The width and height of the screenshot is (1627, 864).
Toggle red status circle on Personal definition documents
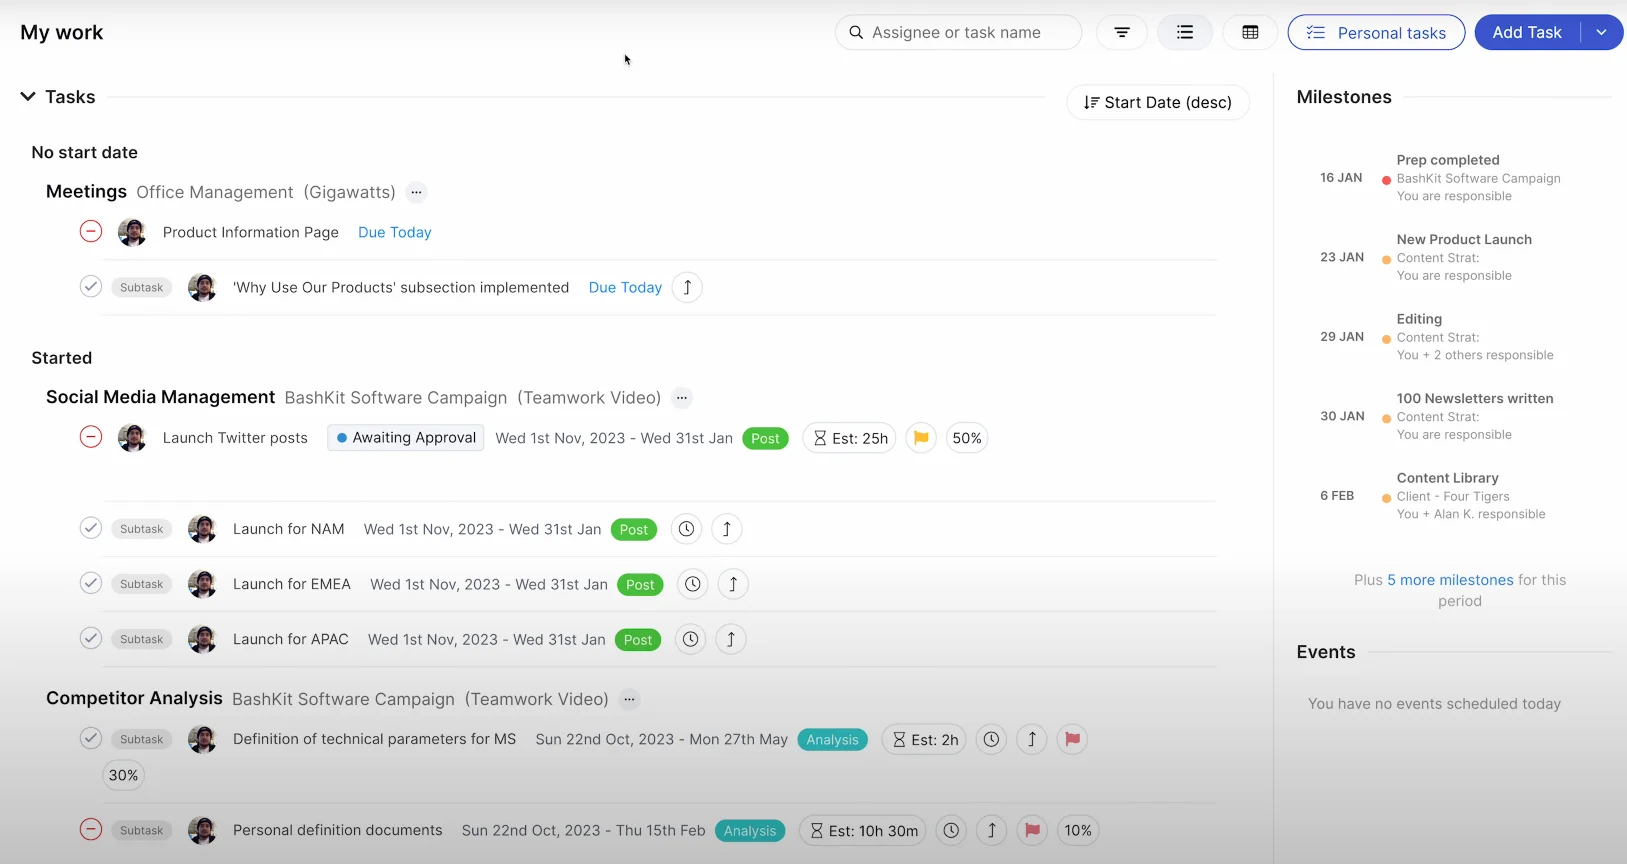click(91, 829)
